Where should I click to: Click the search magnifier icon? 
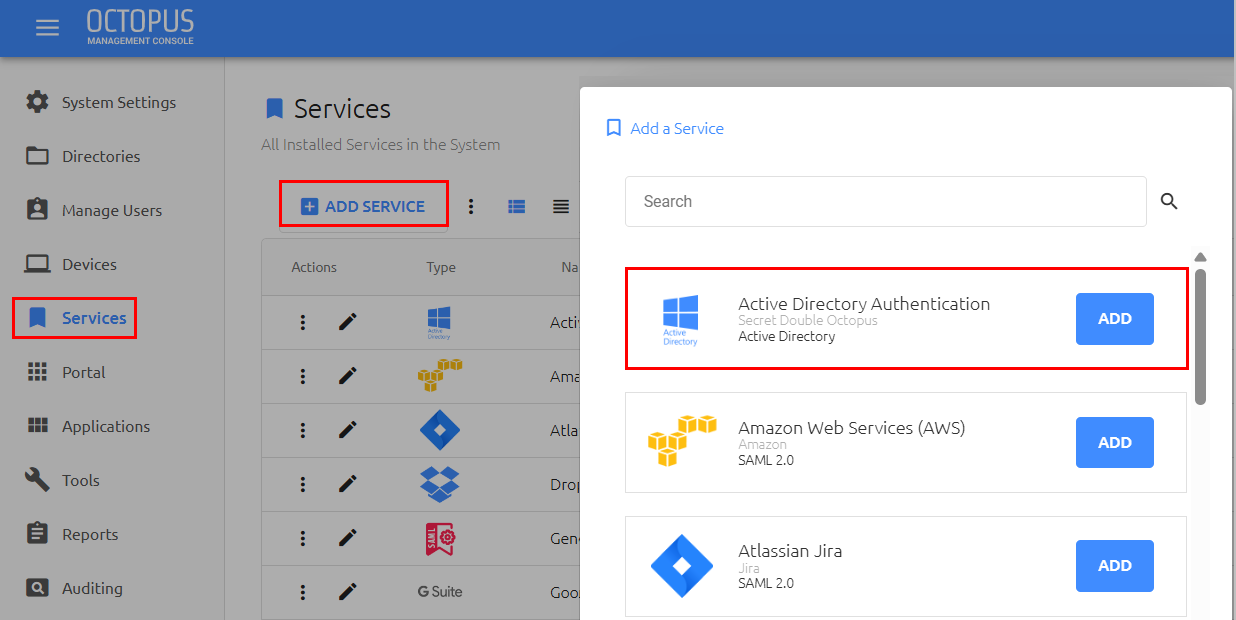tap(1169, 201)
